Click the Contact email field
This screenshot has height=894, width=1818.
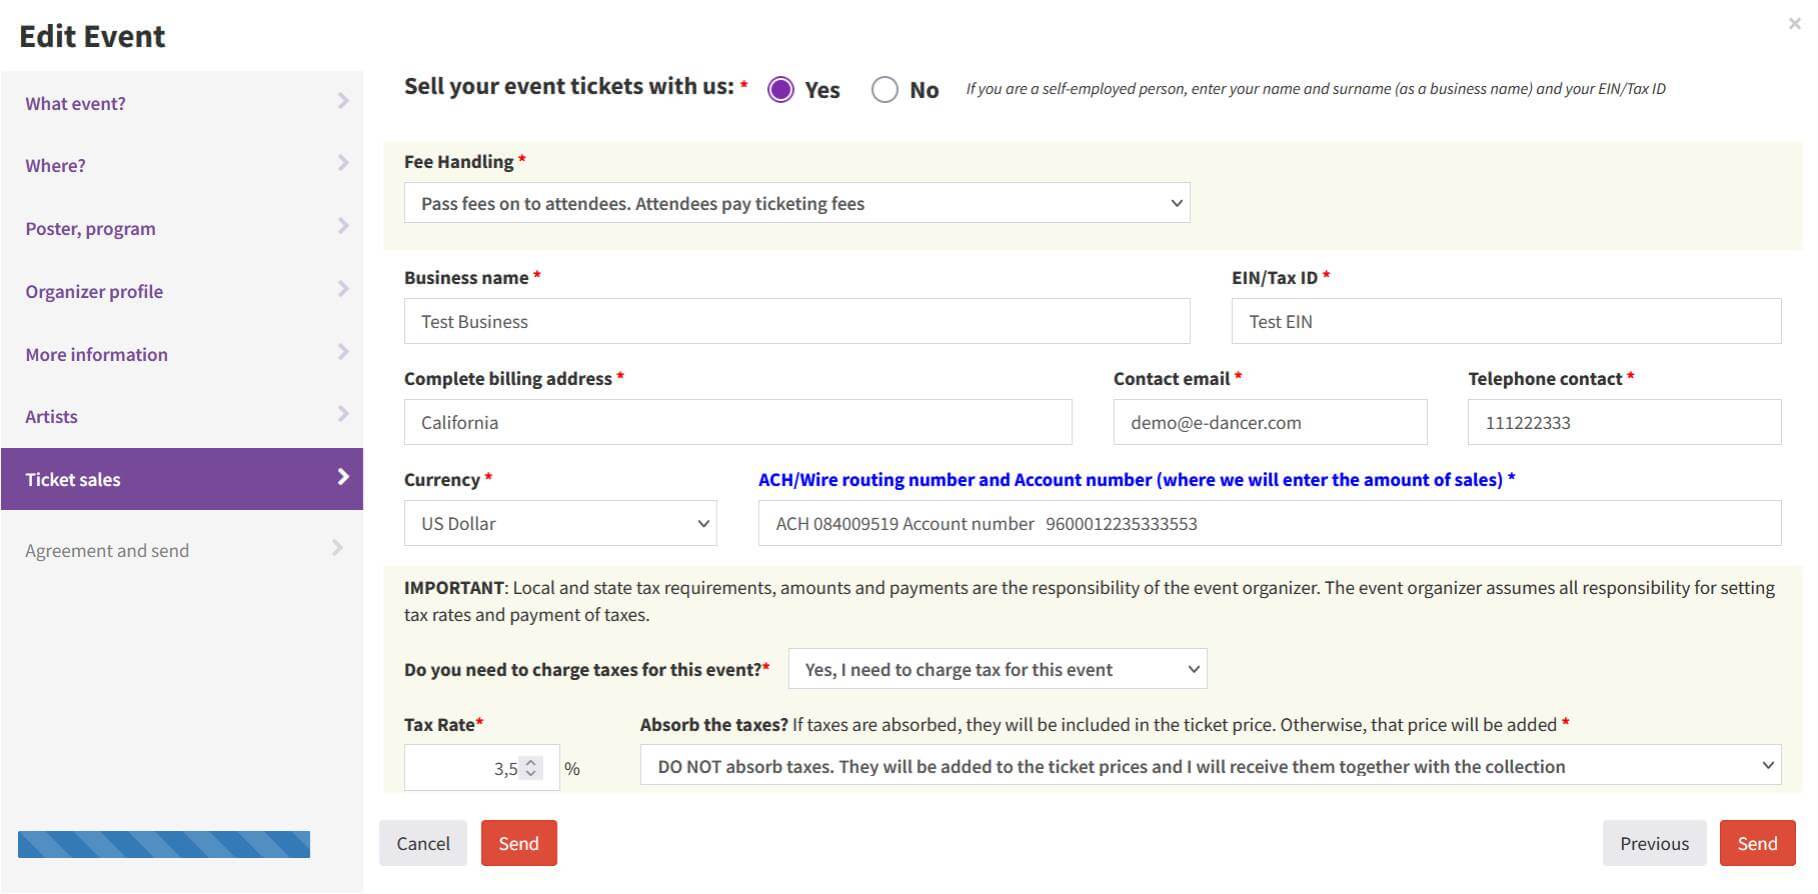click(x=1270, y=422)
